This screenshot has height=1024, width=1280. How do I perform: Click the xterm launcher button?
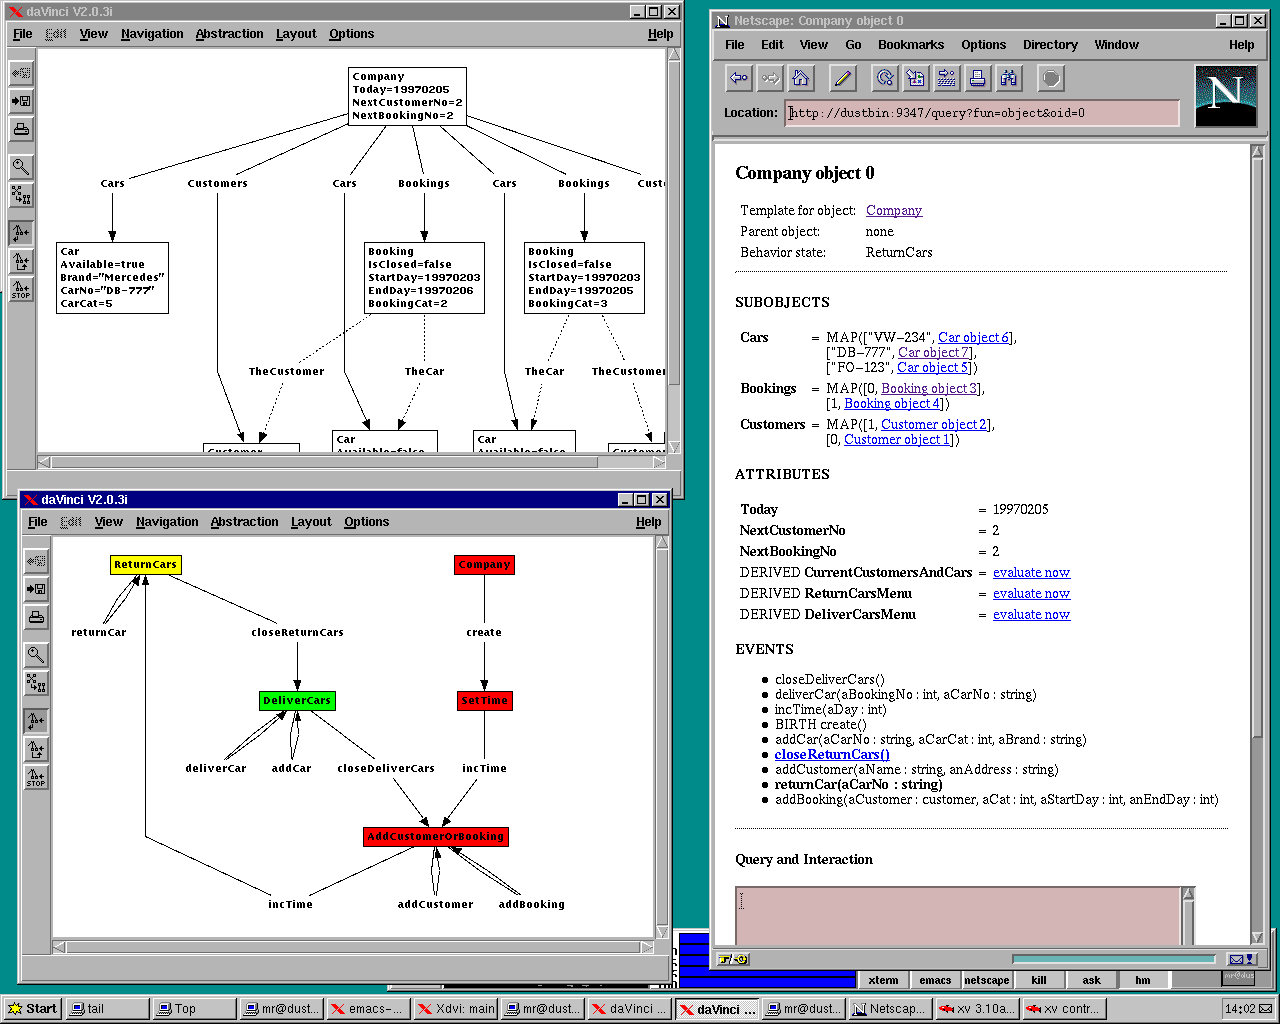[883, 980]
